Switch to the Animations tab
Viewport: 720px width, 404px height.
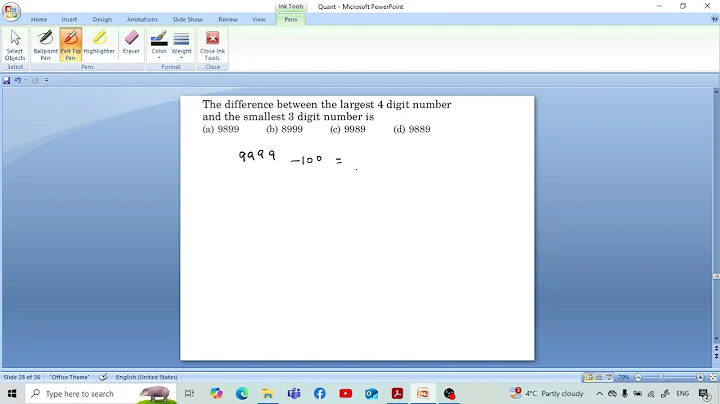click(x=142, y=19)
